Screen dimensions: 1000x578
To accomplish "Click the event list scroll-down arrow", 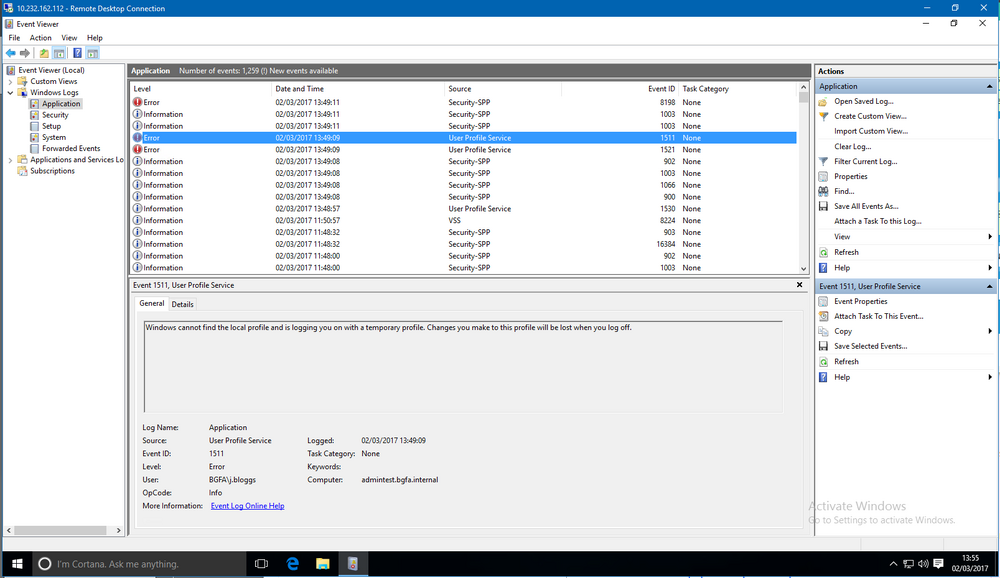I will click(803, 269).
